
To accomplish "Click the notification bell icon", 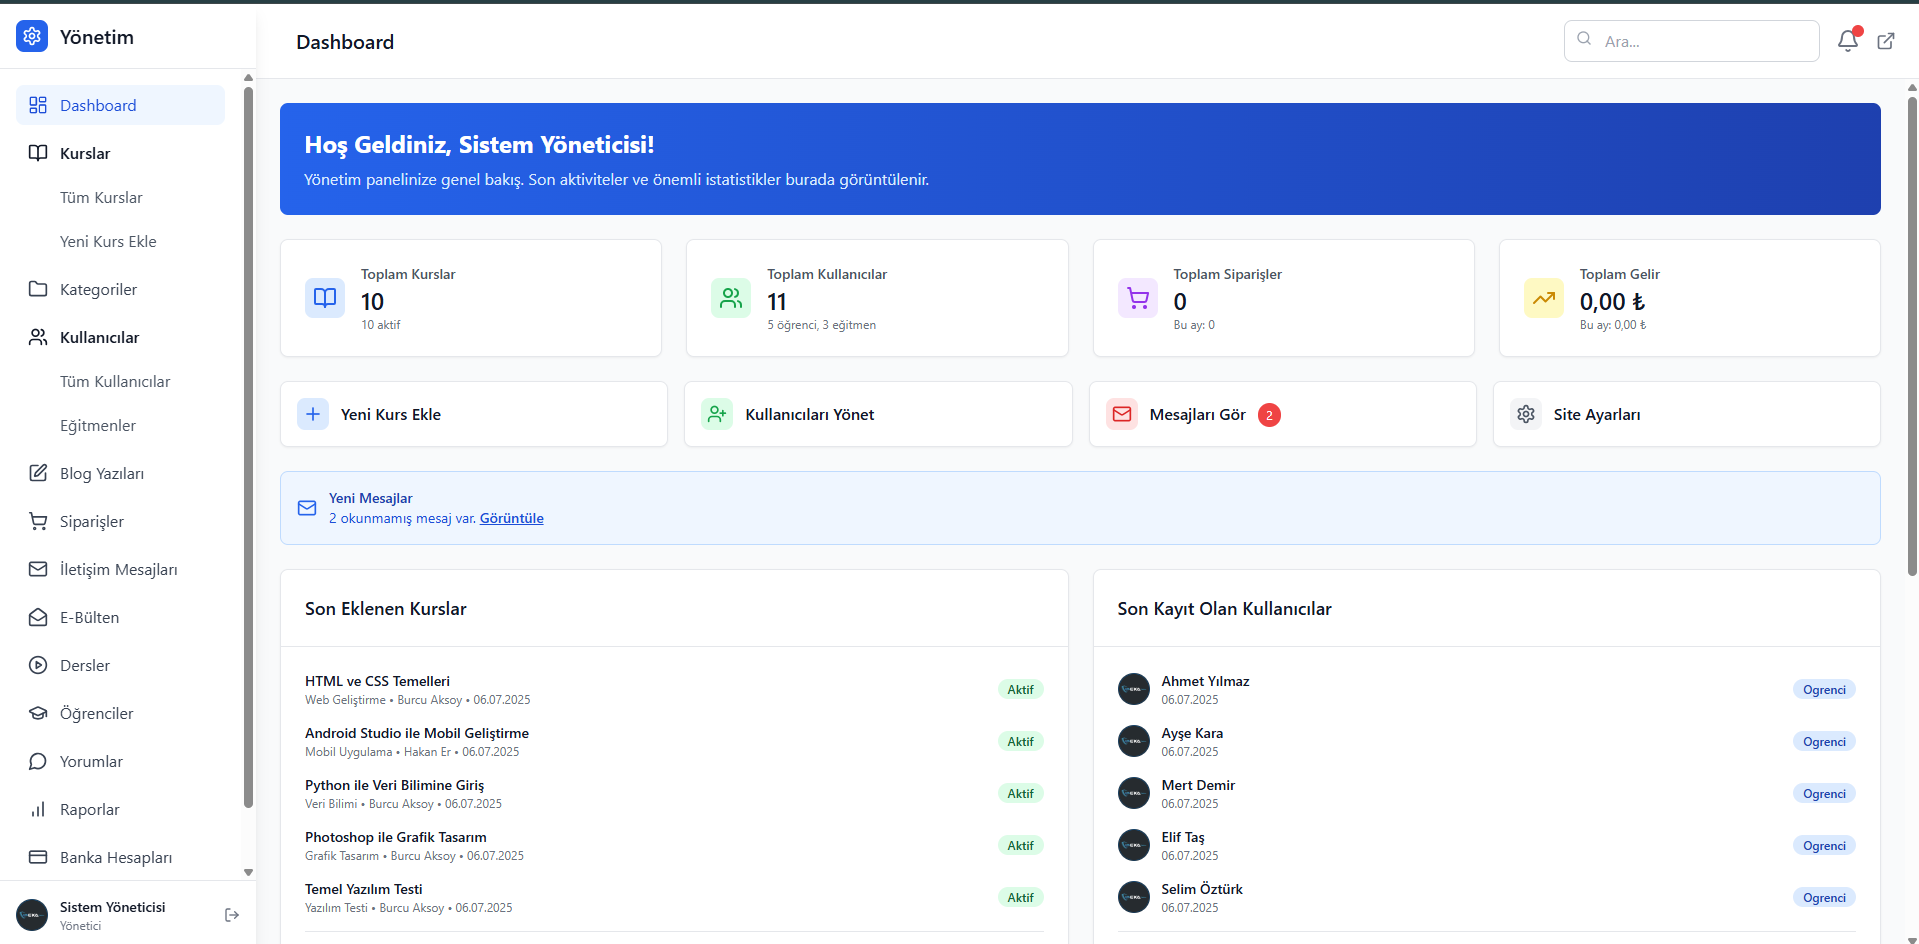I will point(1847,41).
